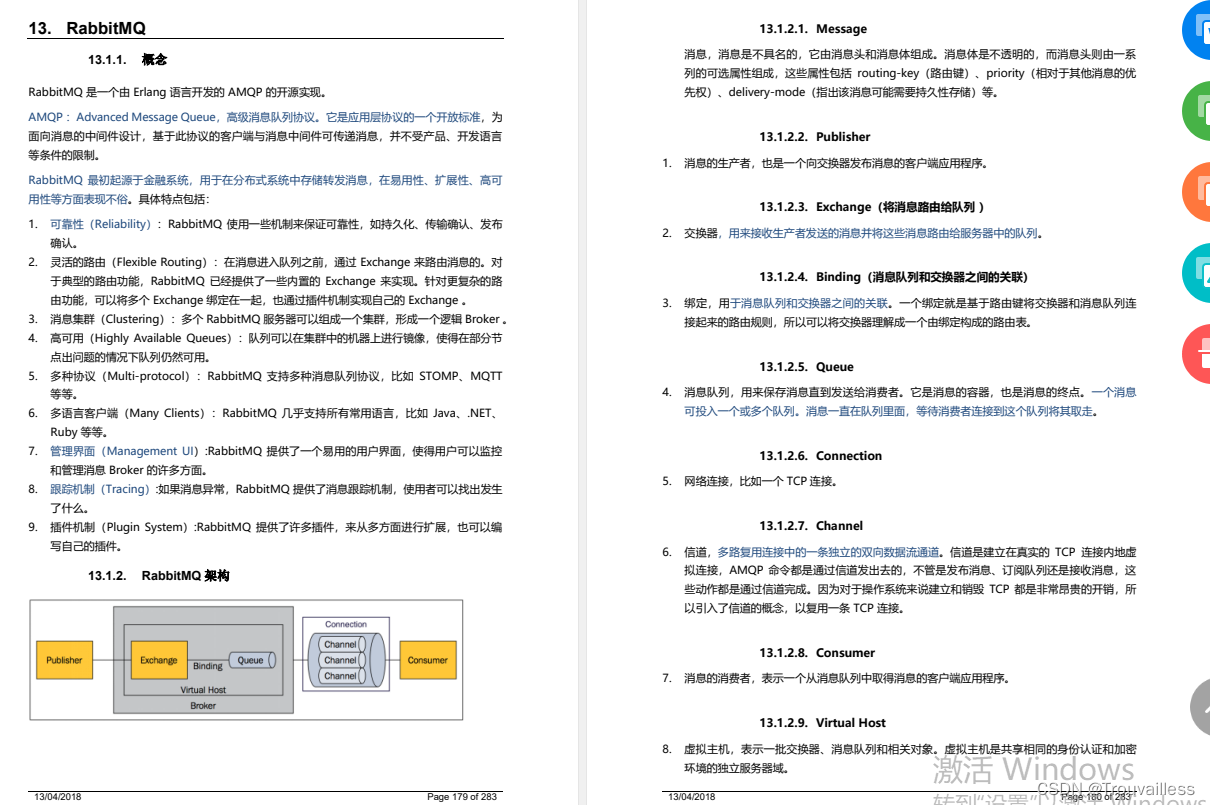
Task: Click the Connection label in the diagram
Action: coord(346,624)
